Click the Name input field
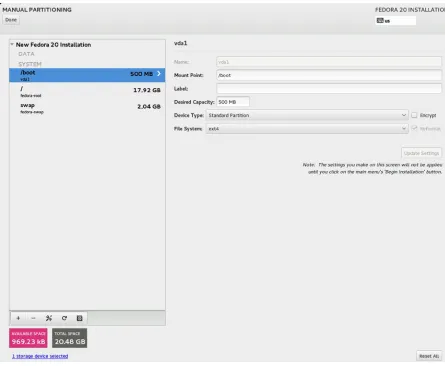 329,62
